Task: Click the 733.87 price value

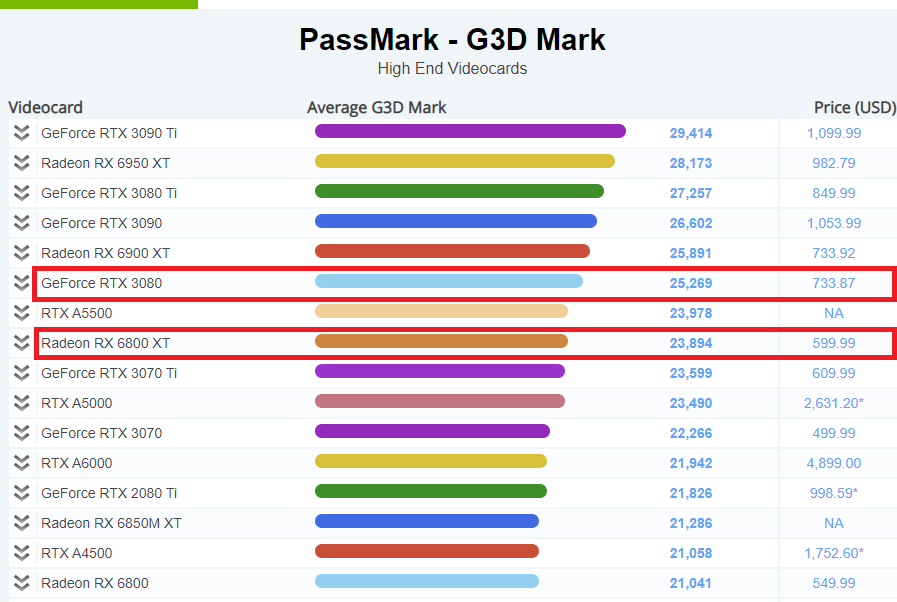Action: [834, 283]
